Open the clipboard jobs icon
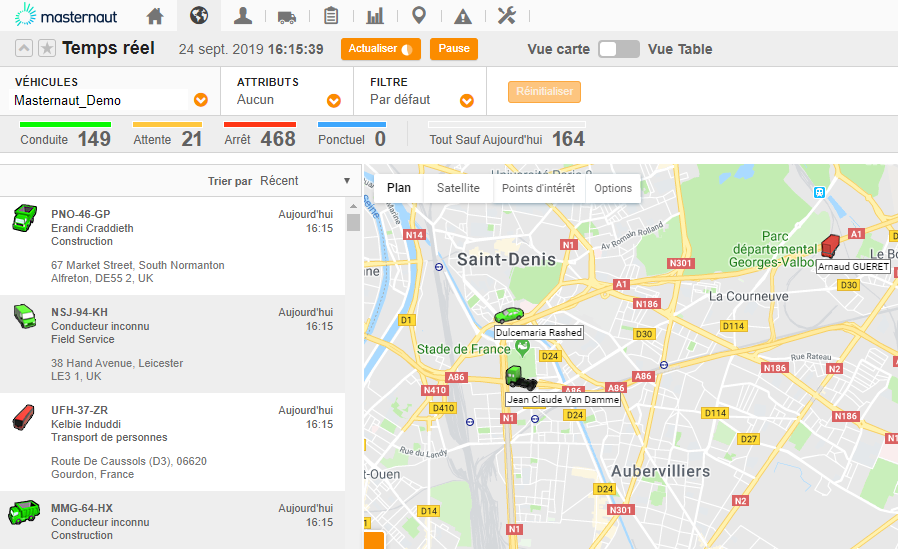The image size is (898, 549). click(331, 15)
